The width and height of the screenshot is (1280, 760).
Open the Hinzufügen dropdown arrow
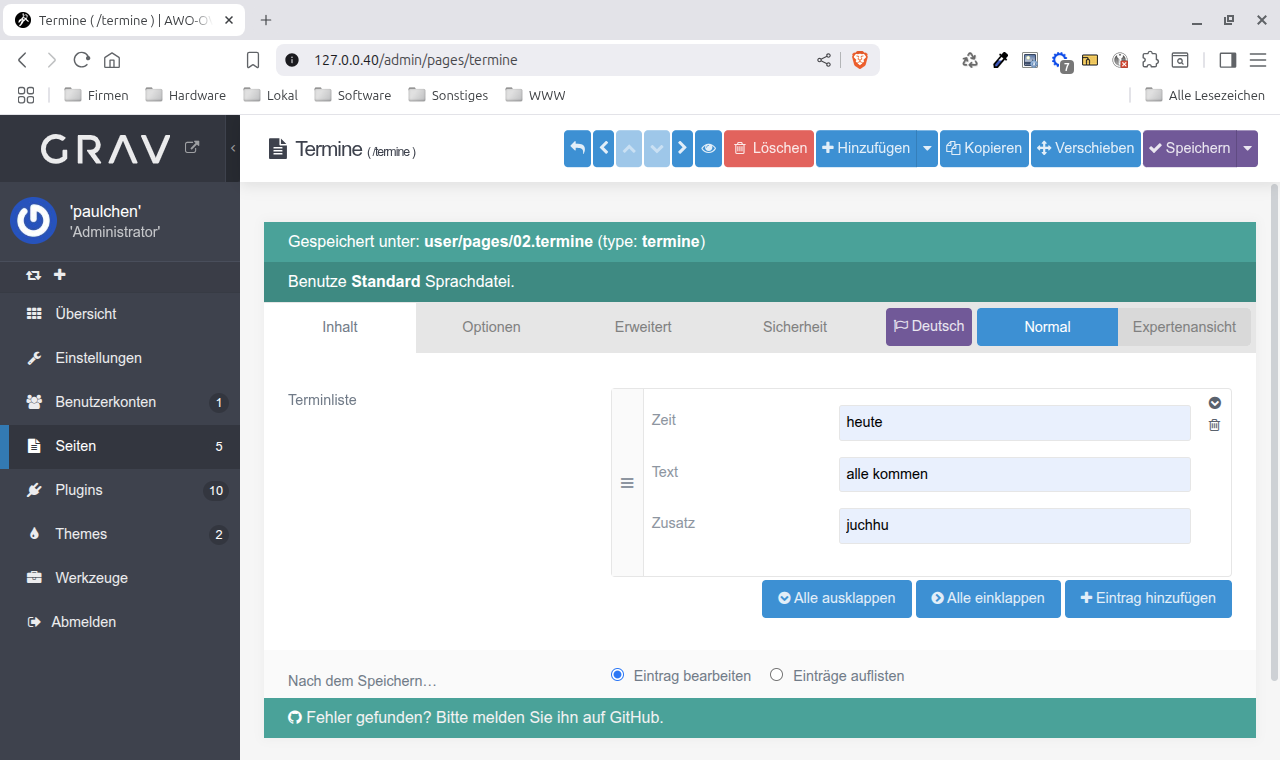[x=926, y=148]
